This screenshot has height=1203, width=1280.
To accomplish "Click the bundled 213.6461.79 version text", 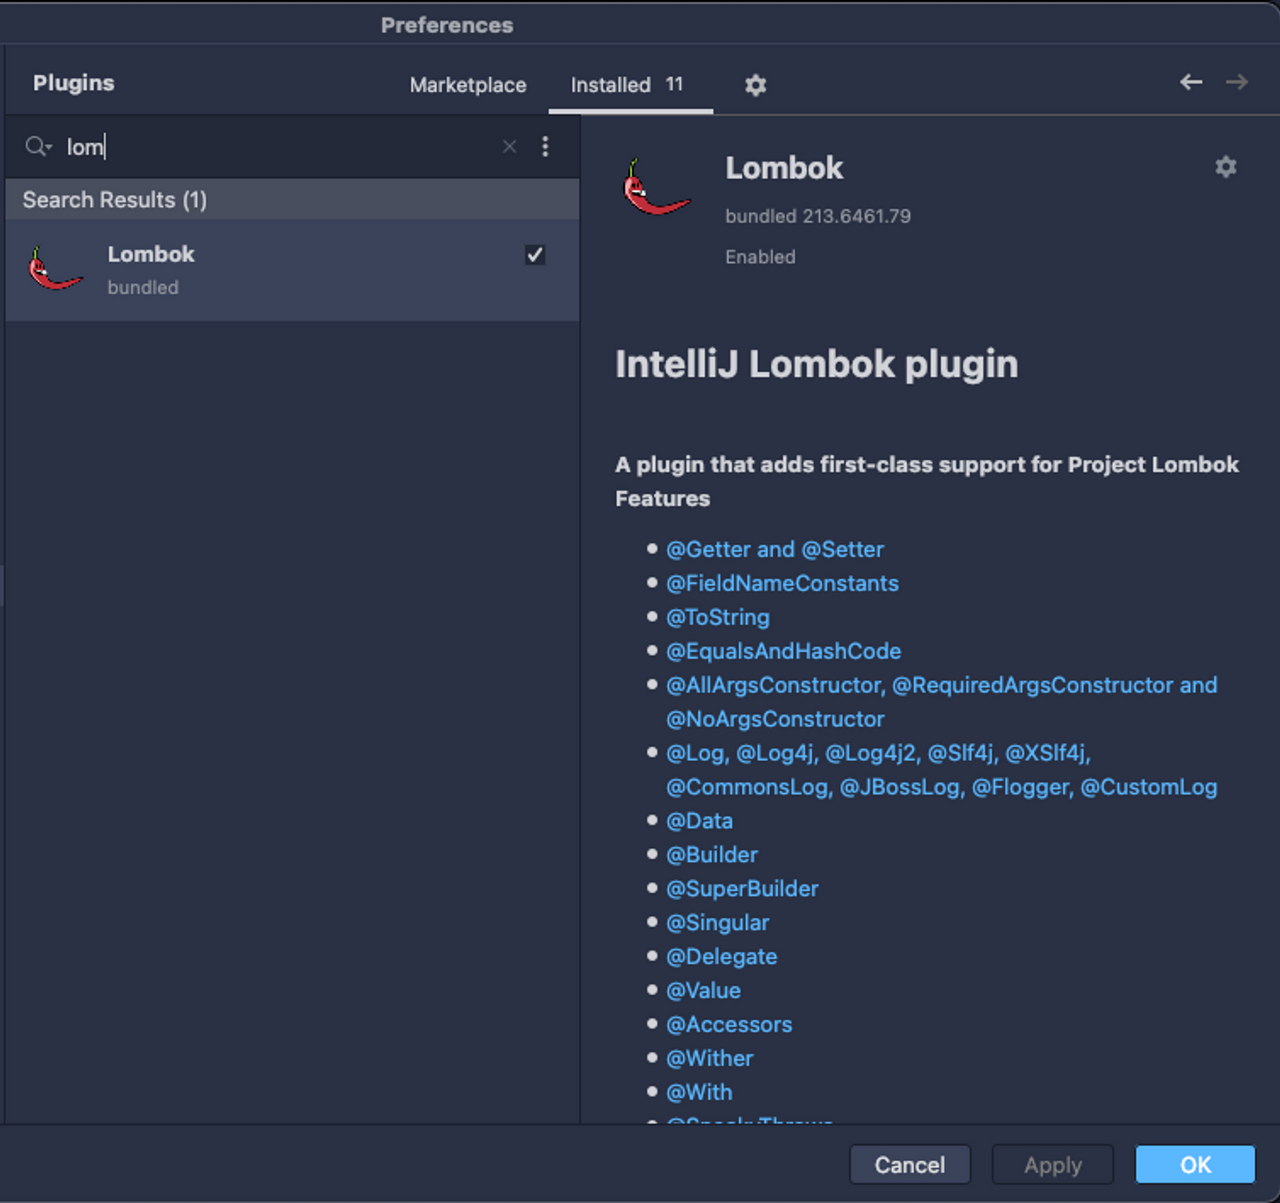I will click(818, 216).
